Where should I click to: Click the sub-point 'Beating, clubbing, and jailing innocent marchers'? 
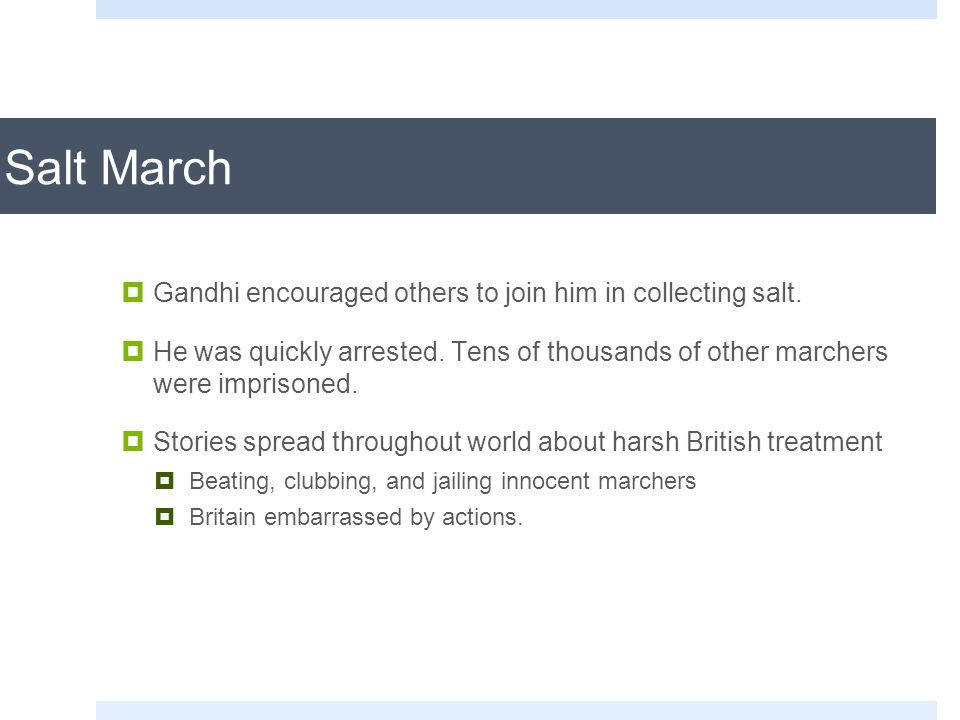pos(443,481)
